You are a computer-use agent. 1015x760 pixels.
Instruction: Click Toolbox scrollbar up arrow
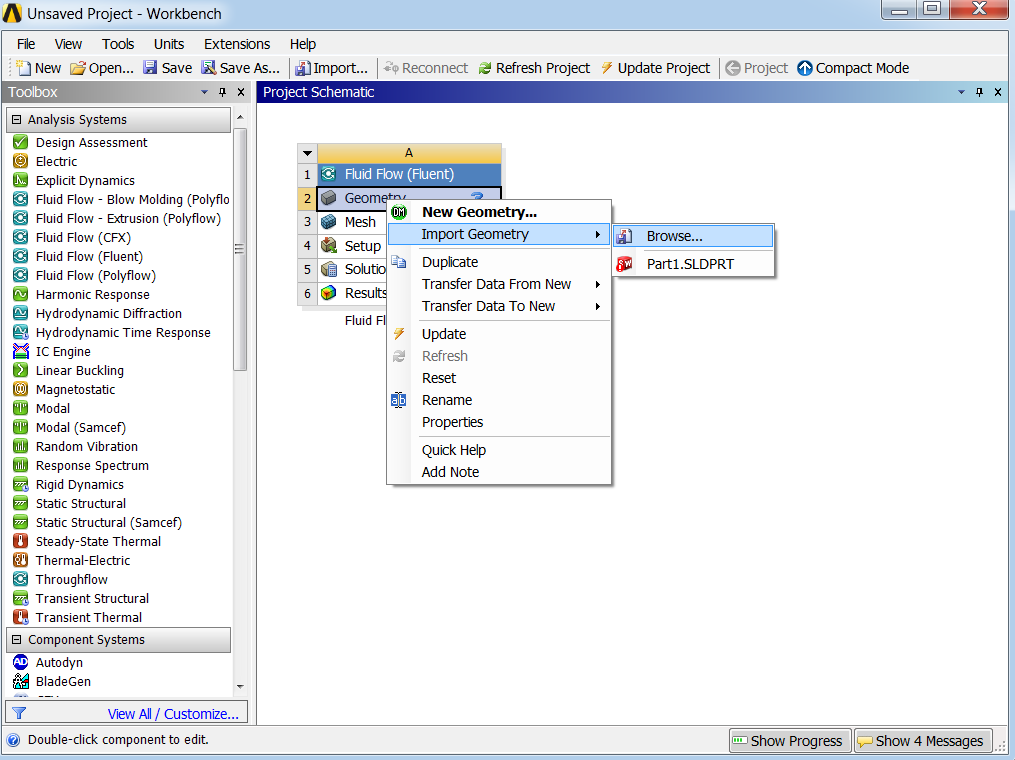point(240,117)
